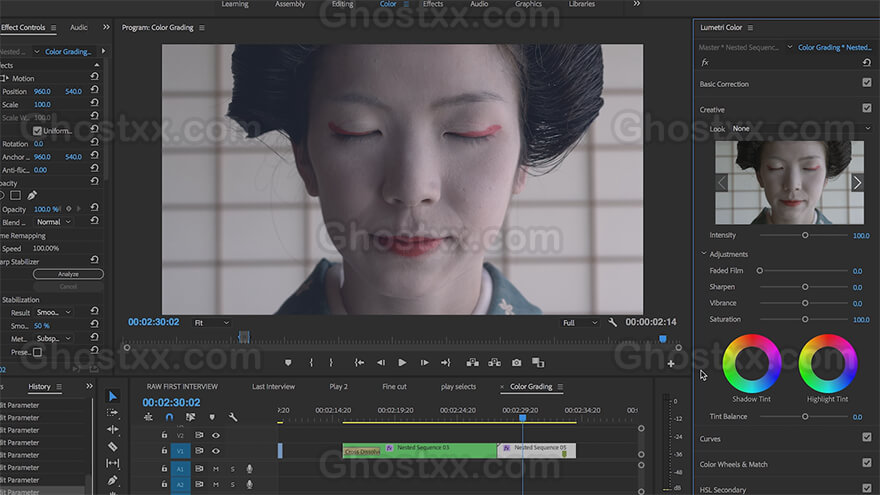Open the button editor plus icon

tap(671, 364)
